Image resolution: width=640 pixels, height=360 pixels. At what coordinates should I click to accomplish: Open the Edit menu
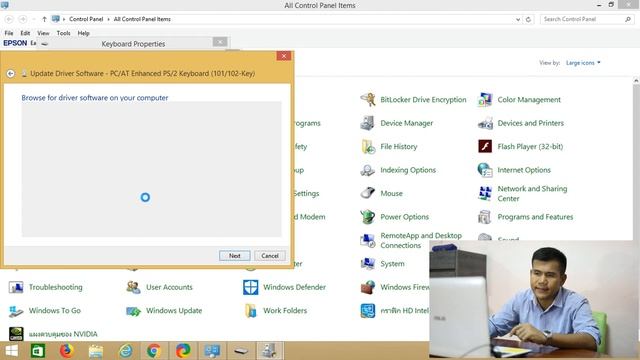[25, 33]
